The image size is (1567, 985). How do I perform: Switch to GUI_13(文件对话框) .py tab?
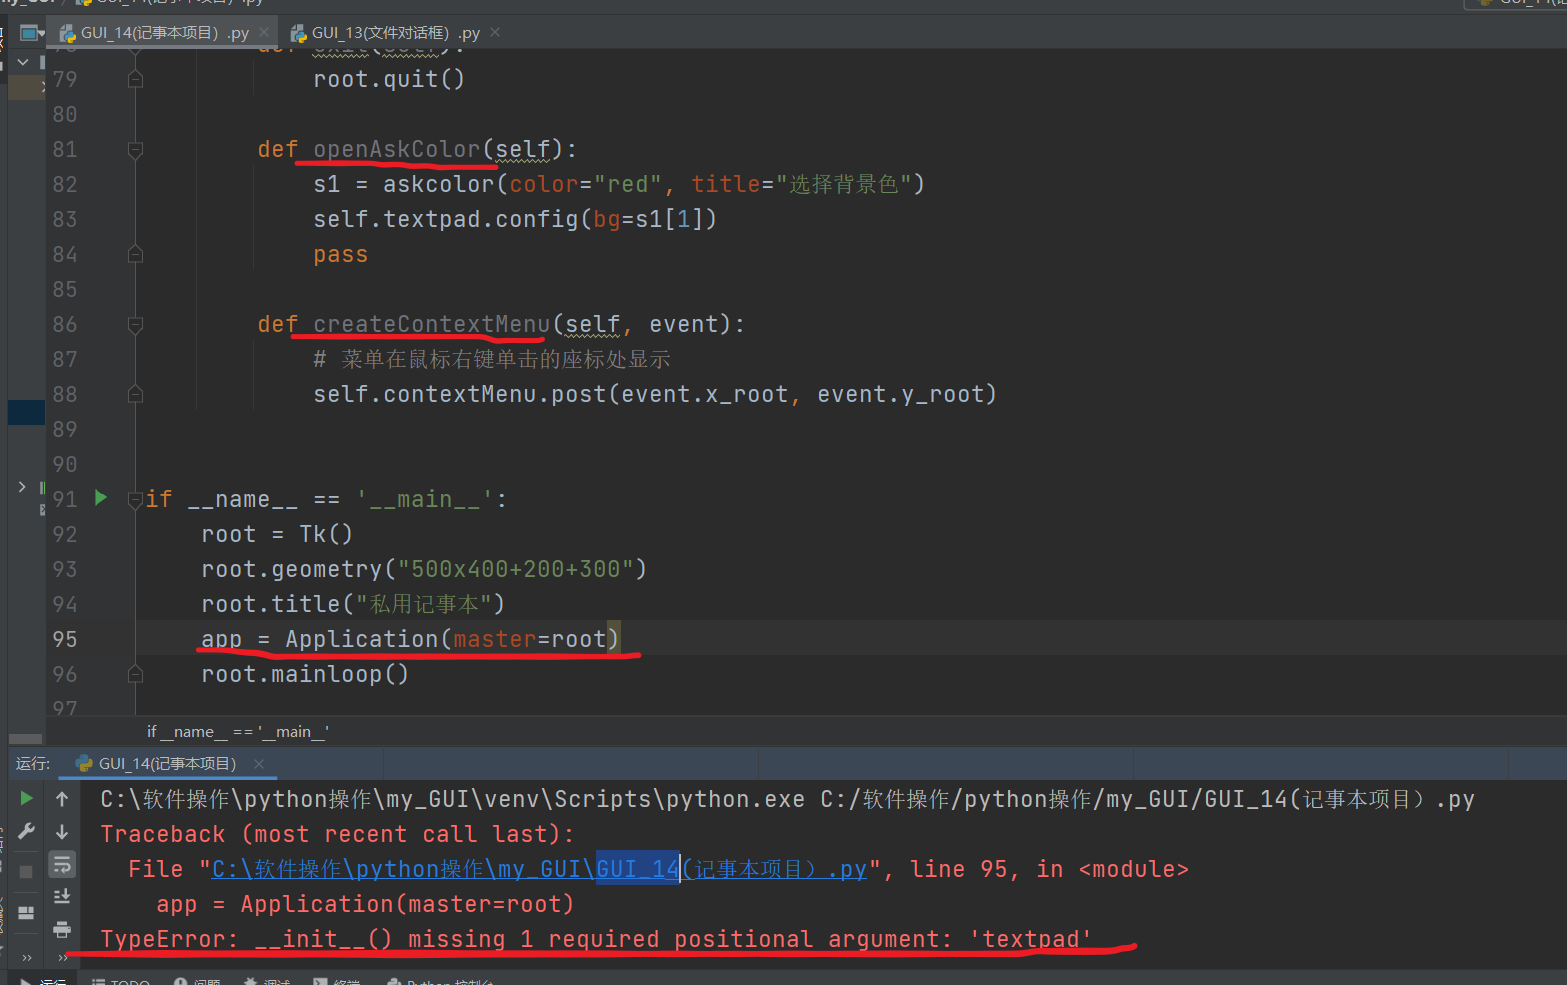[395, 33]
